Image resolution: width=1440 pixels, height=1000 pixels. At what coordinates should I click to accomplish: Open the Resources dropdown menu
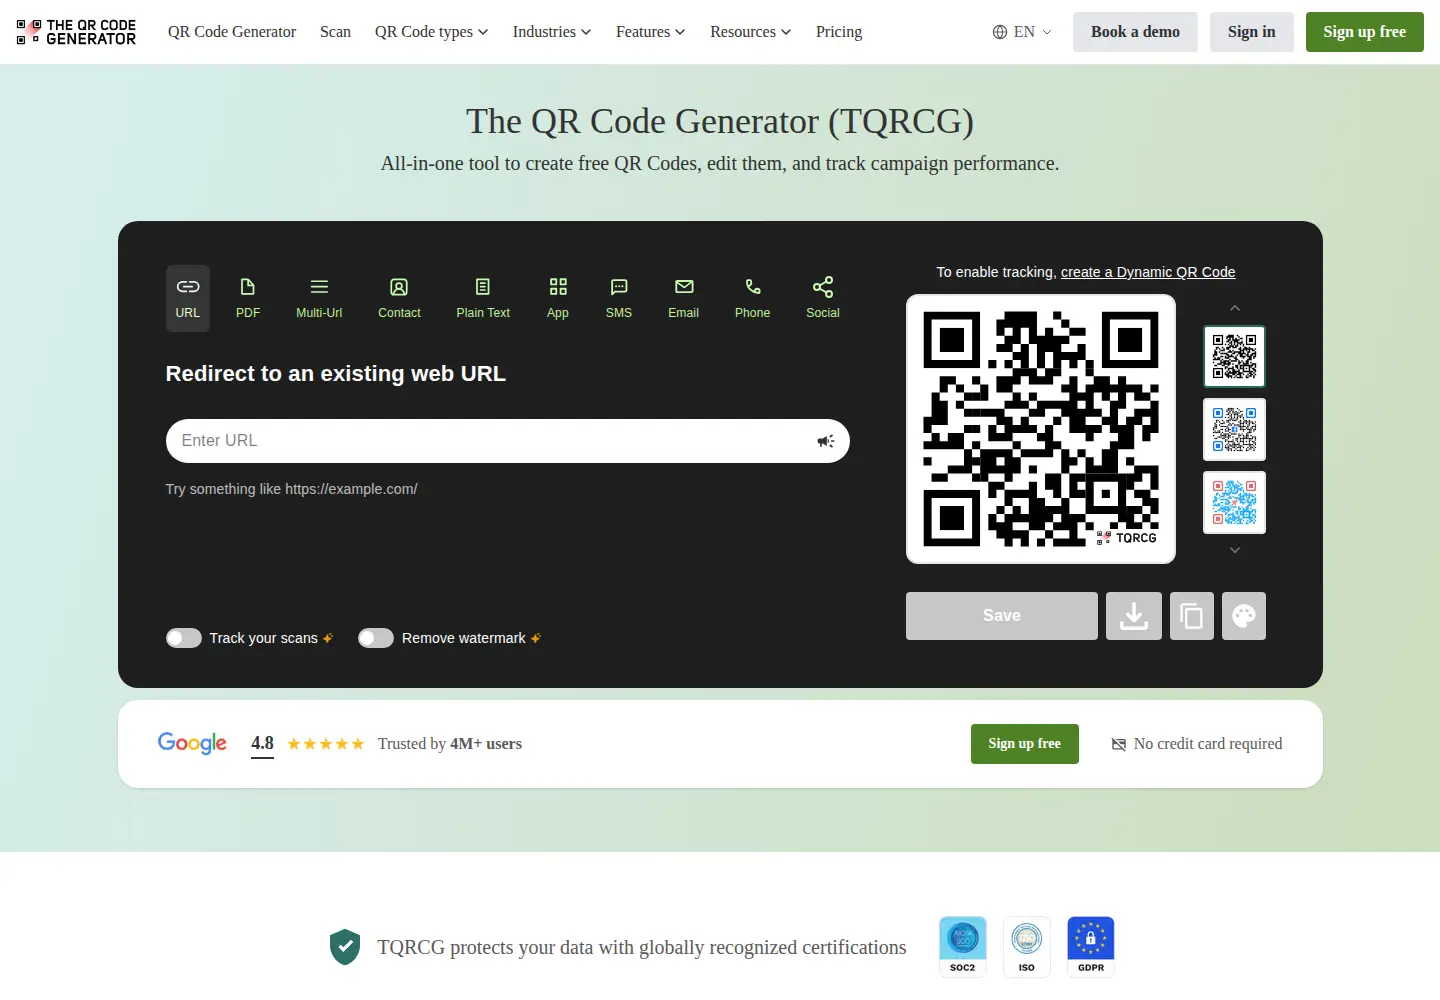pyautogui.click(x=751, y=32)
